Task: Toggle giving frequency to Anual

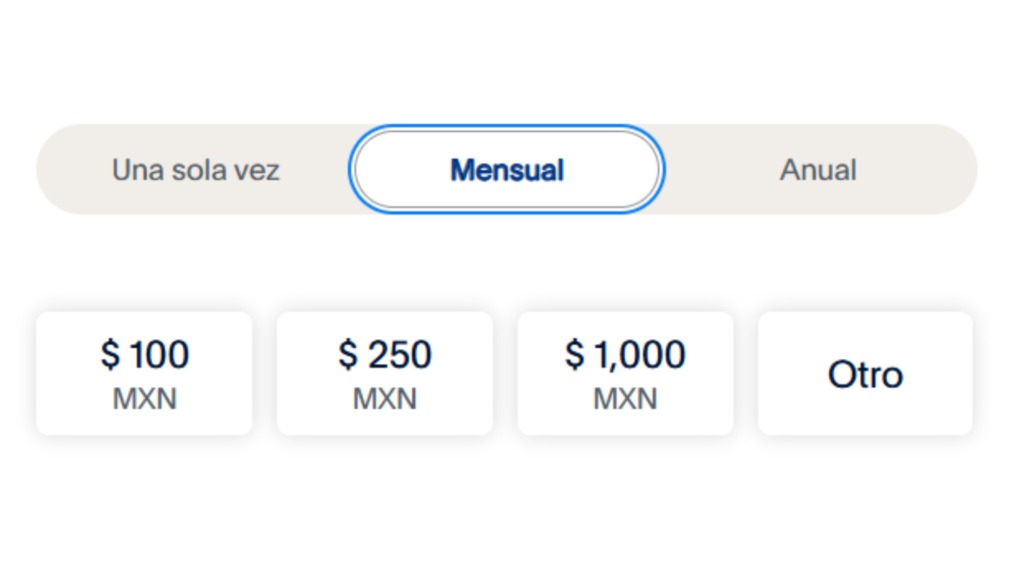Action: click(x=818, y=170)
